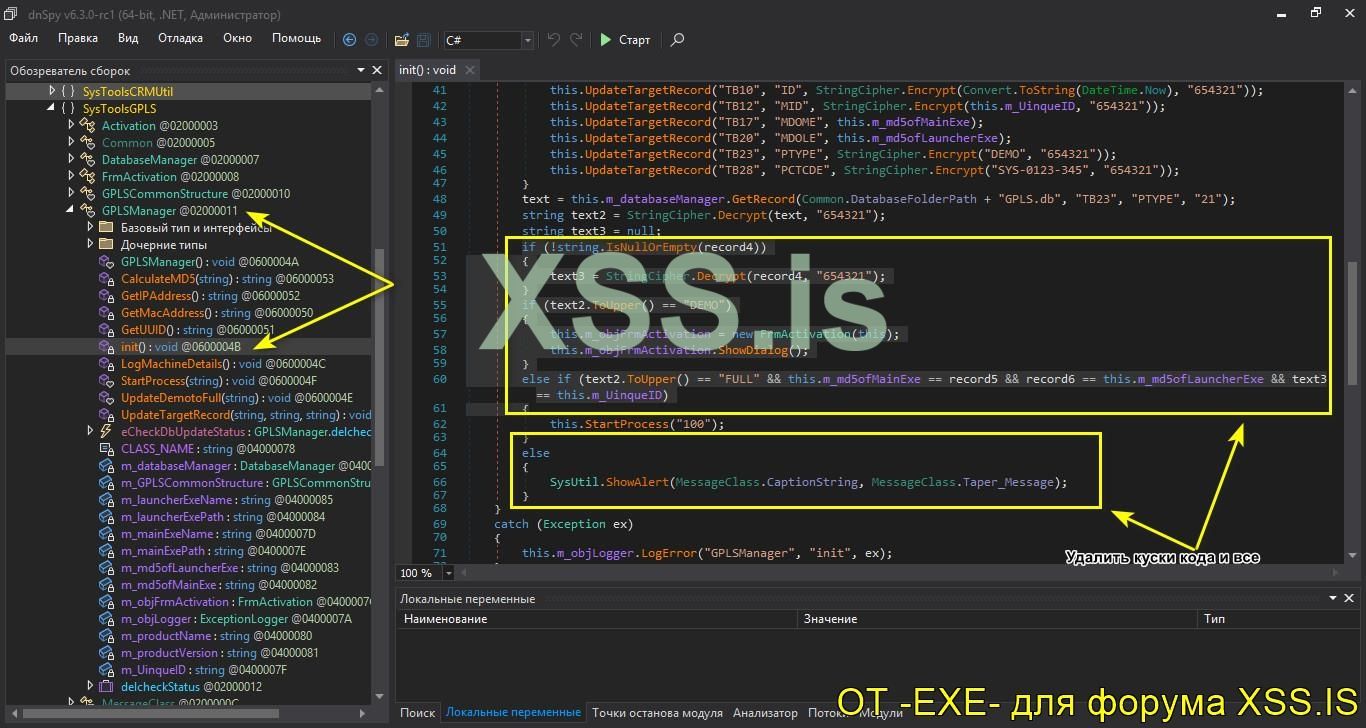This screenshot has height=728, width=1366.
Task: Open an assembly via the folder icon
Action: click(x=402, y=40)
